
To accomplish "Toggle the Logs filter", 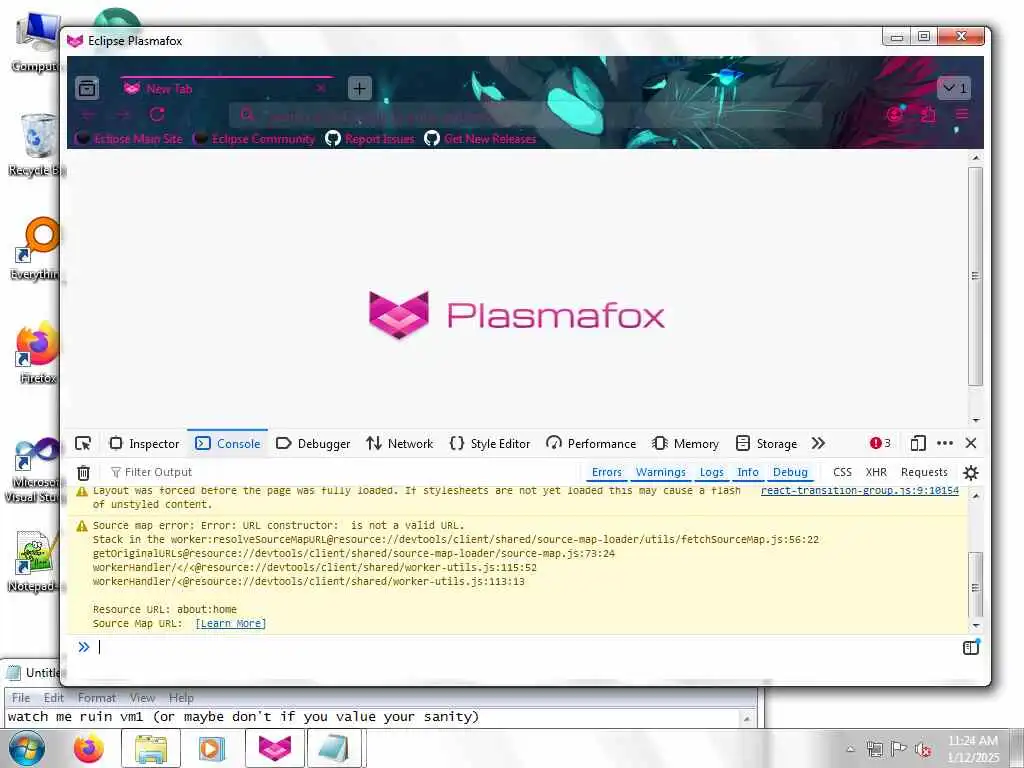I will pos(711,472).
